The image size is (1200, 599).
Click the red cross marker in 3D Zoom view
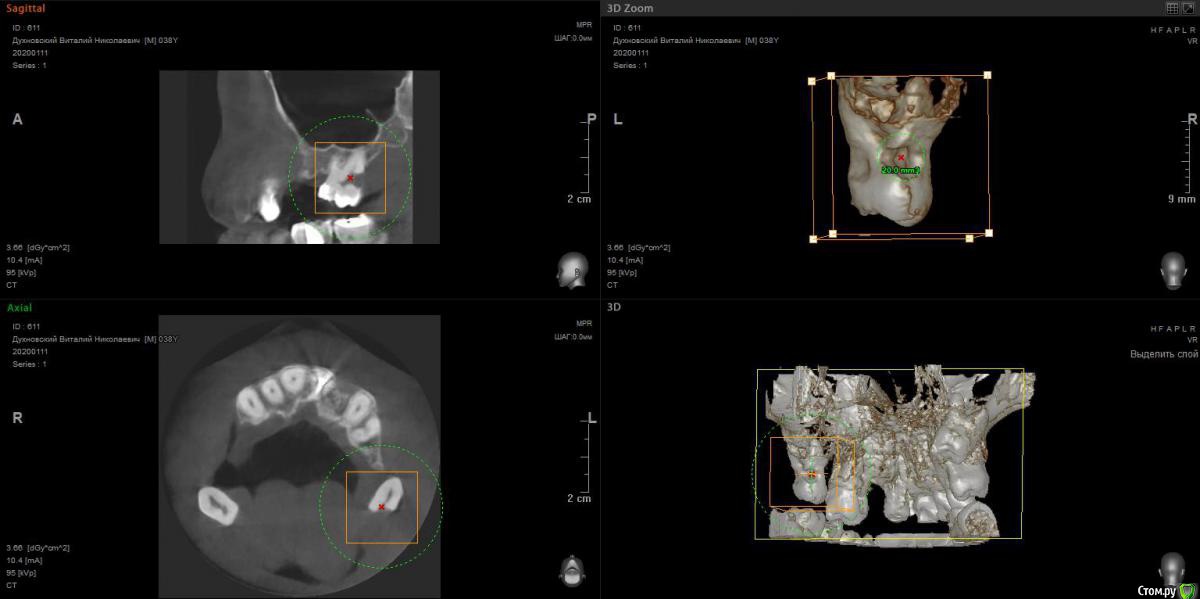click(901, 157)
